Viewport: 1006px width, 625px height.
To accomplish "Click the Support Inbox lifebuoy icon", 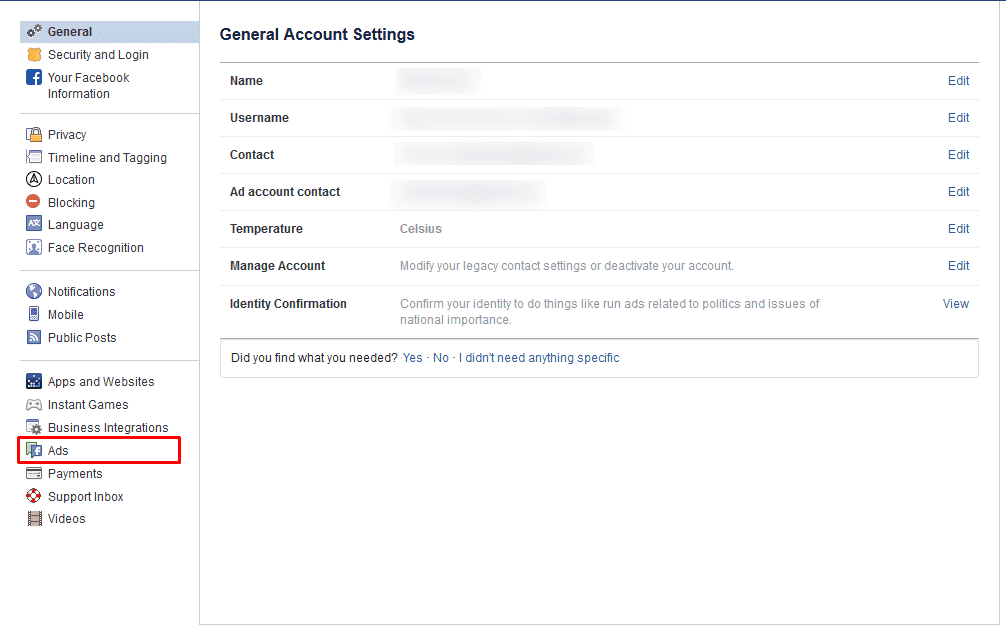I will pos(34,497).
